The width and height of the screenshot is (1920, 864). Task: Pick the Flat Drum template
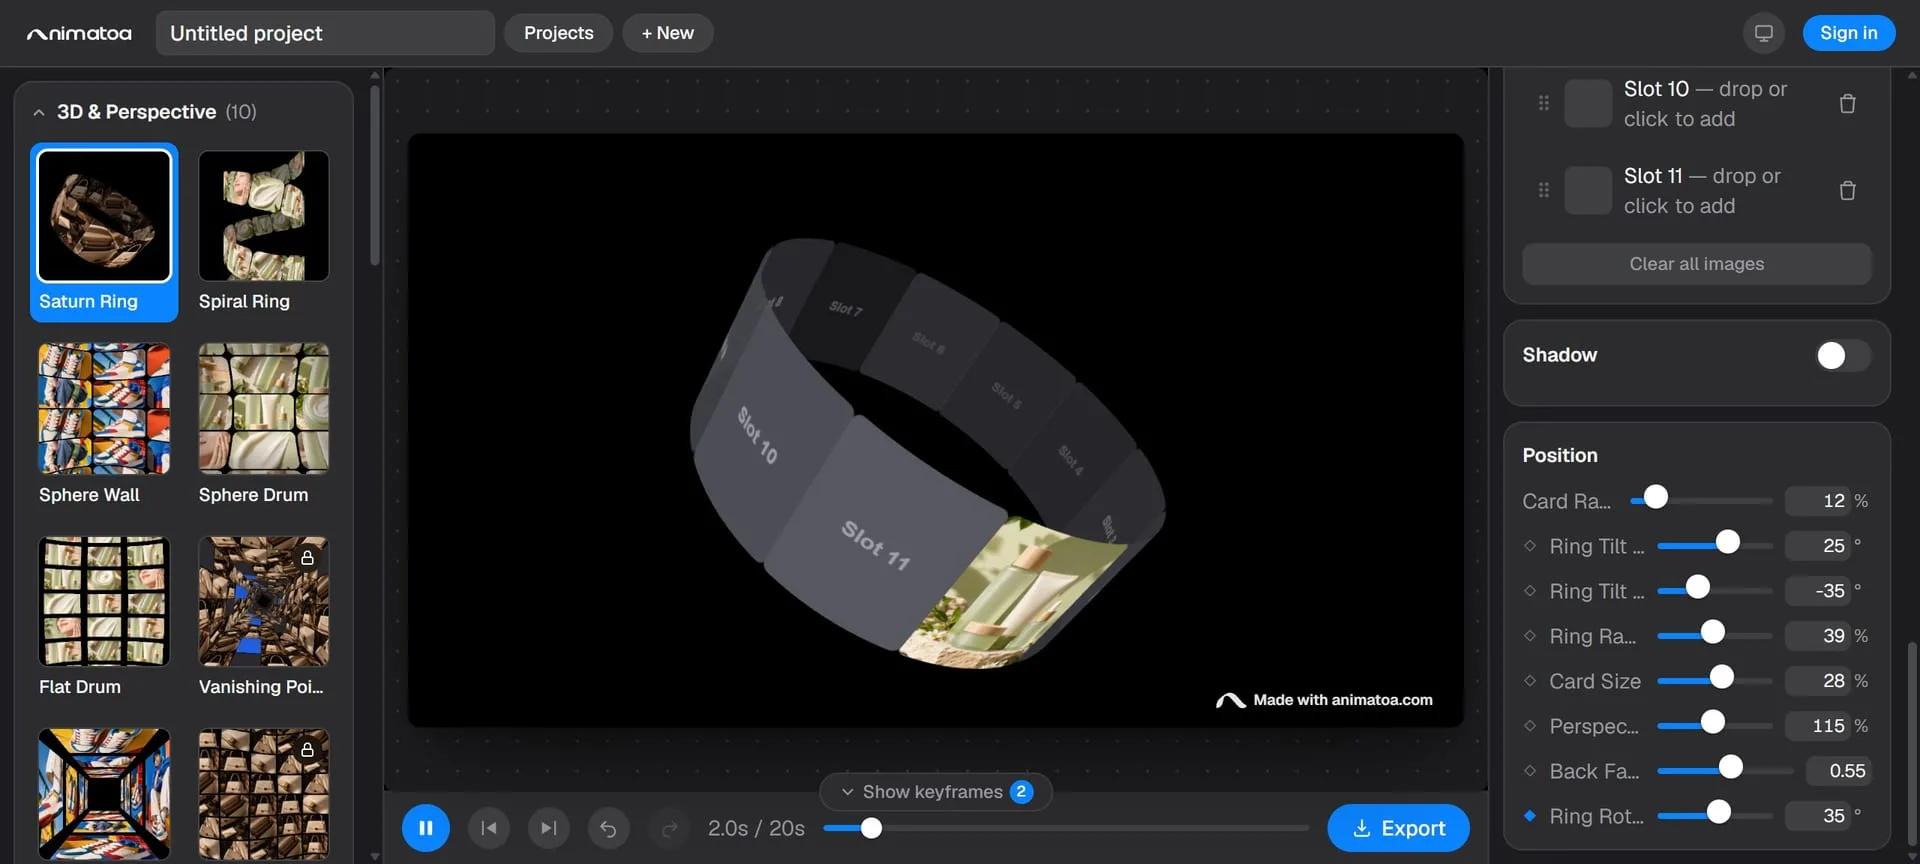[x=104, y=616]
